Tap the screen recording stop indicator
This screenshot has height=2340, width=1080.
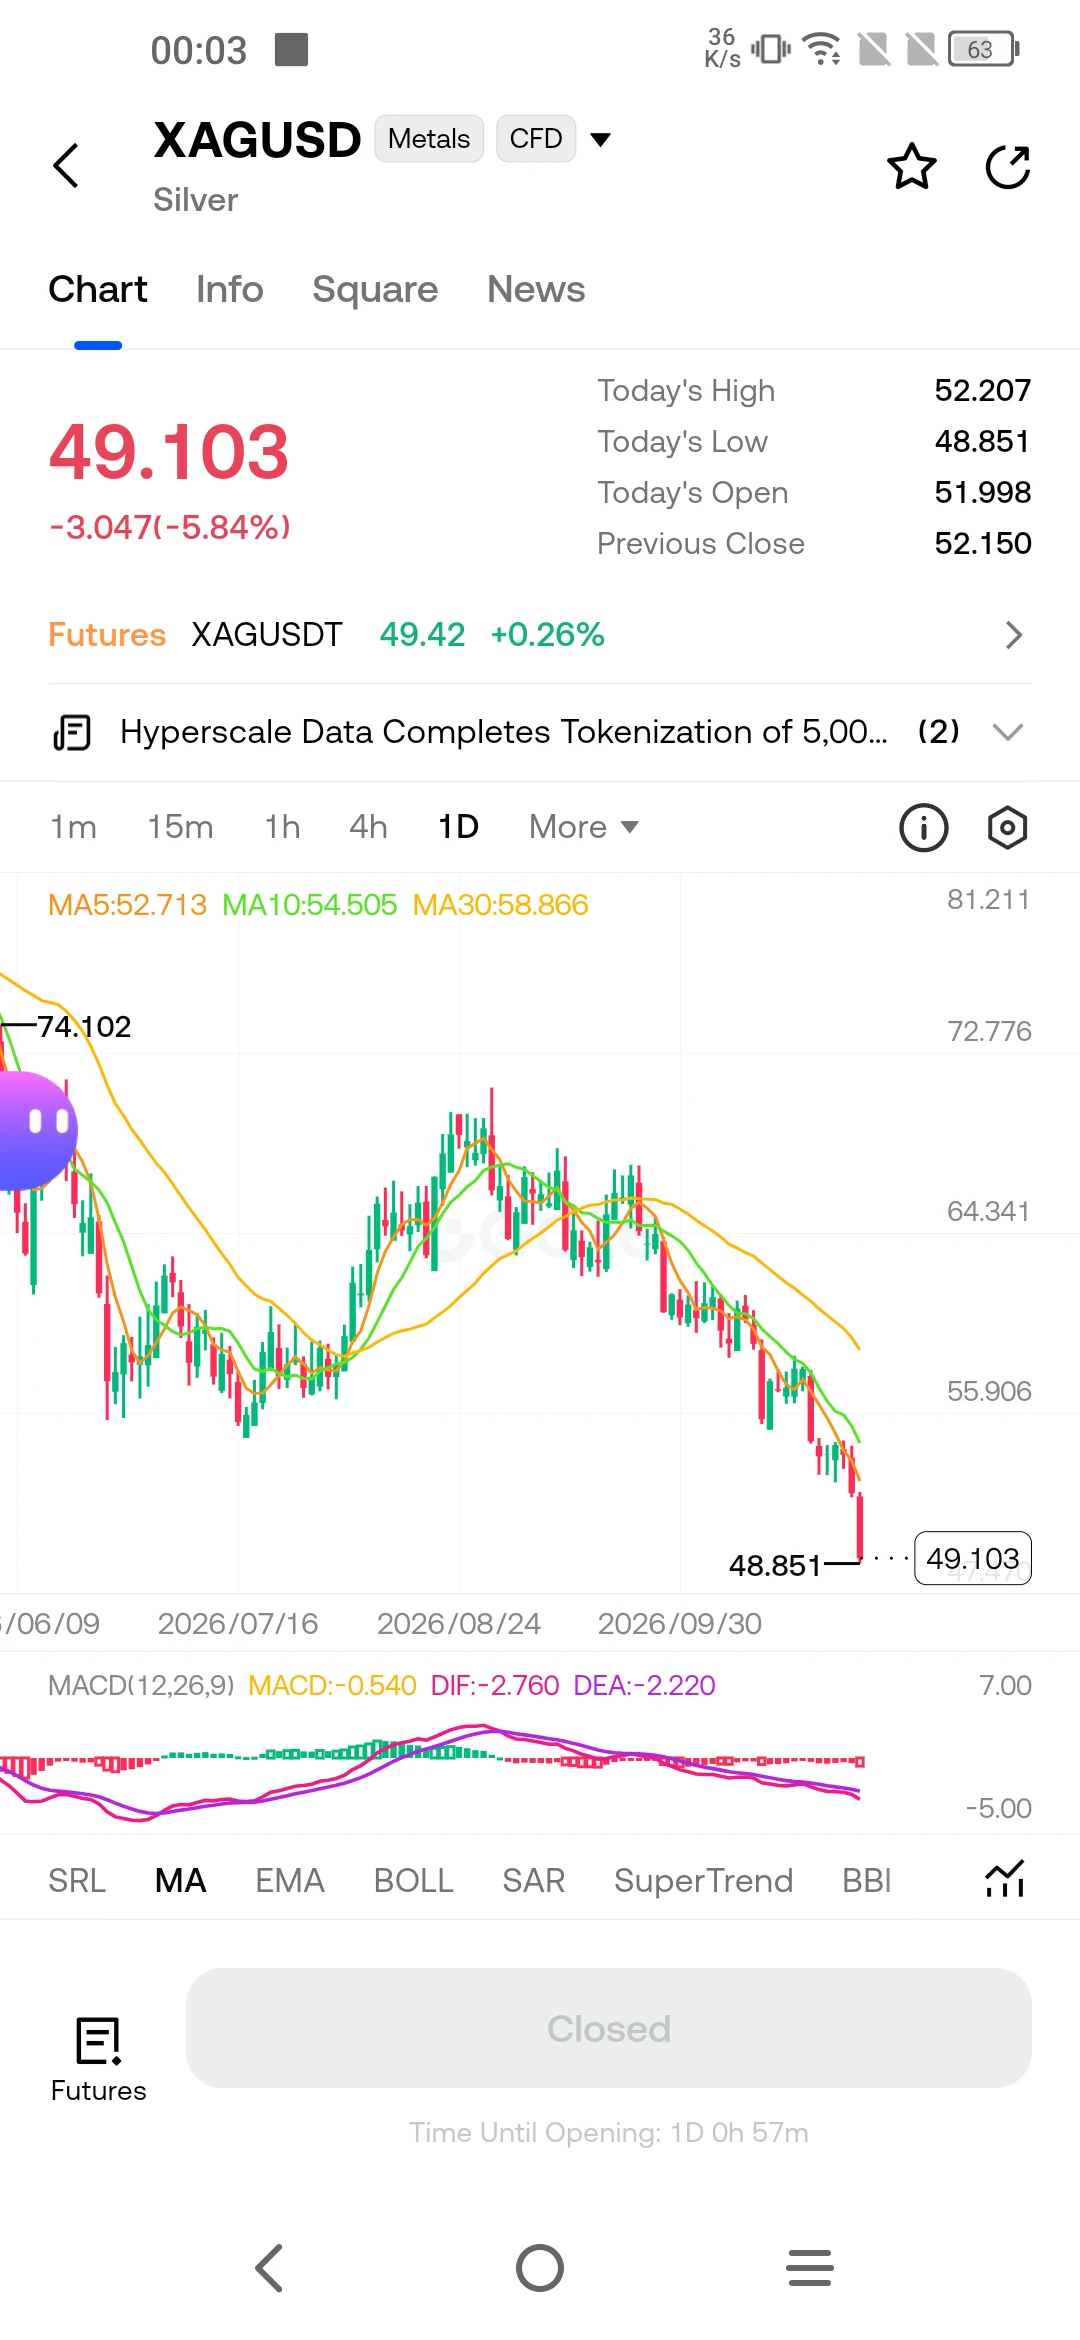coord(292,49)
